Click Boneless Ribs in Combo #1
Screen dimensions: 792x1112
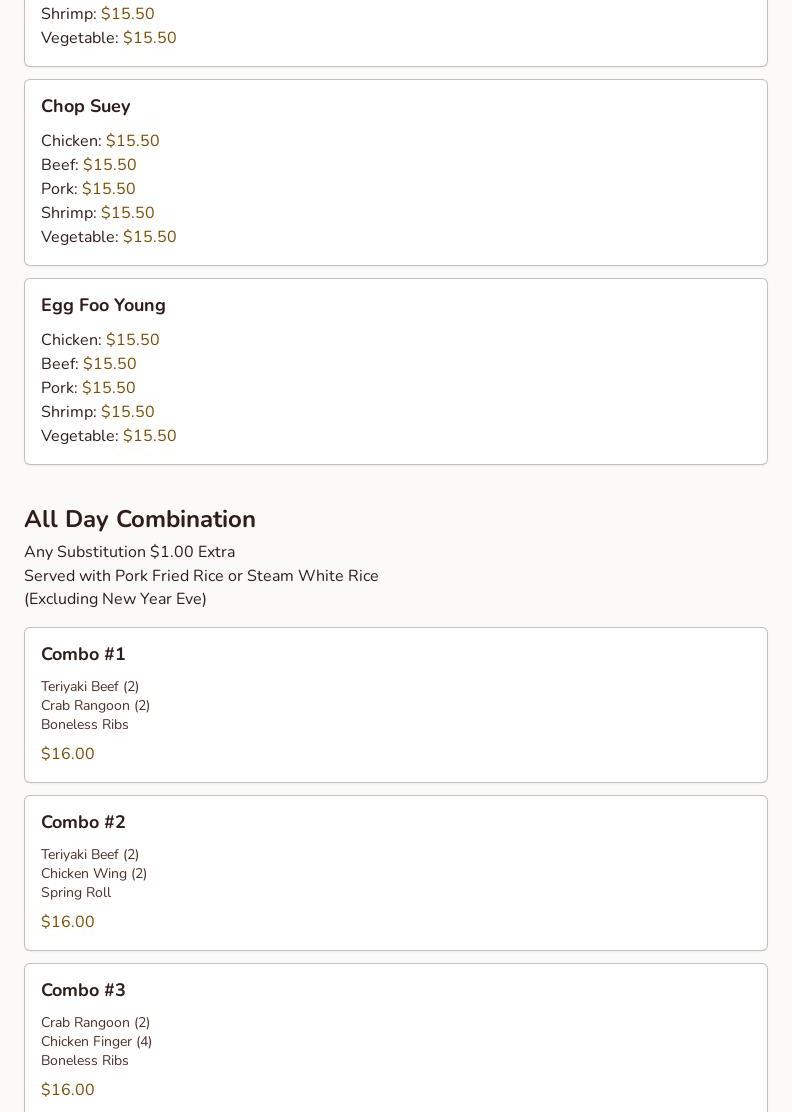pyautogui.click(x=85, y=724)
